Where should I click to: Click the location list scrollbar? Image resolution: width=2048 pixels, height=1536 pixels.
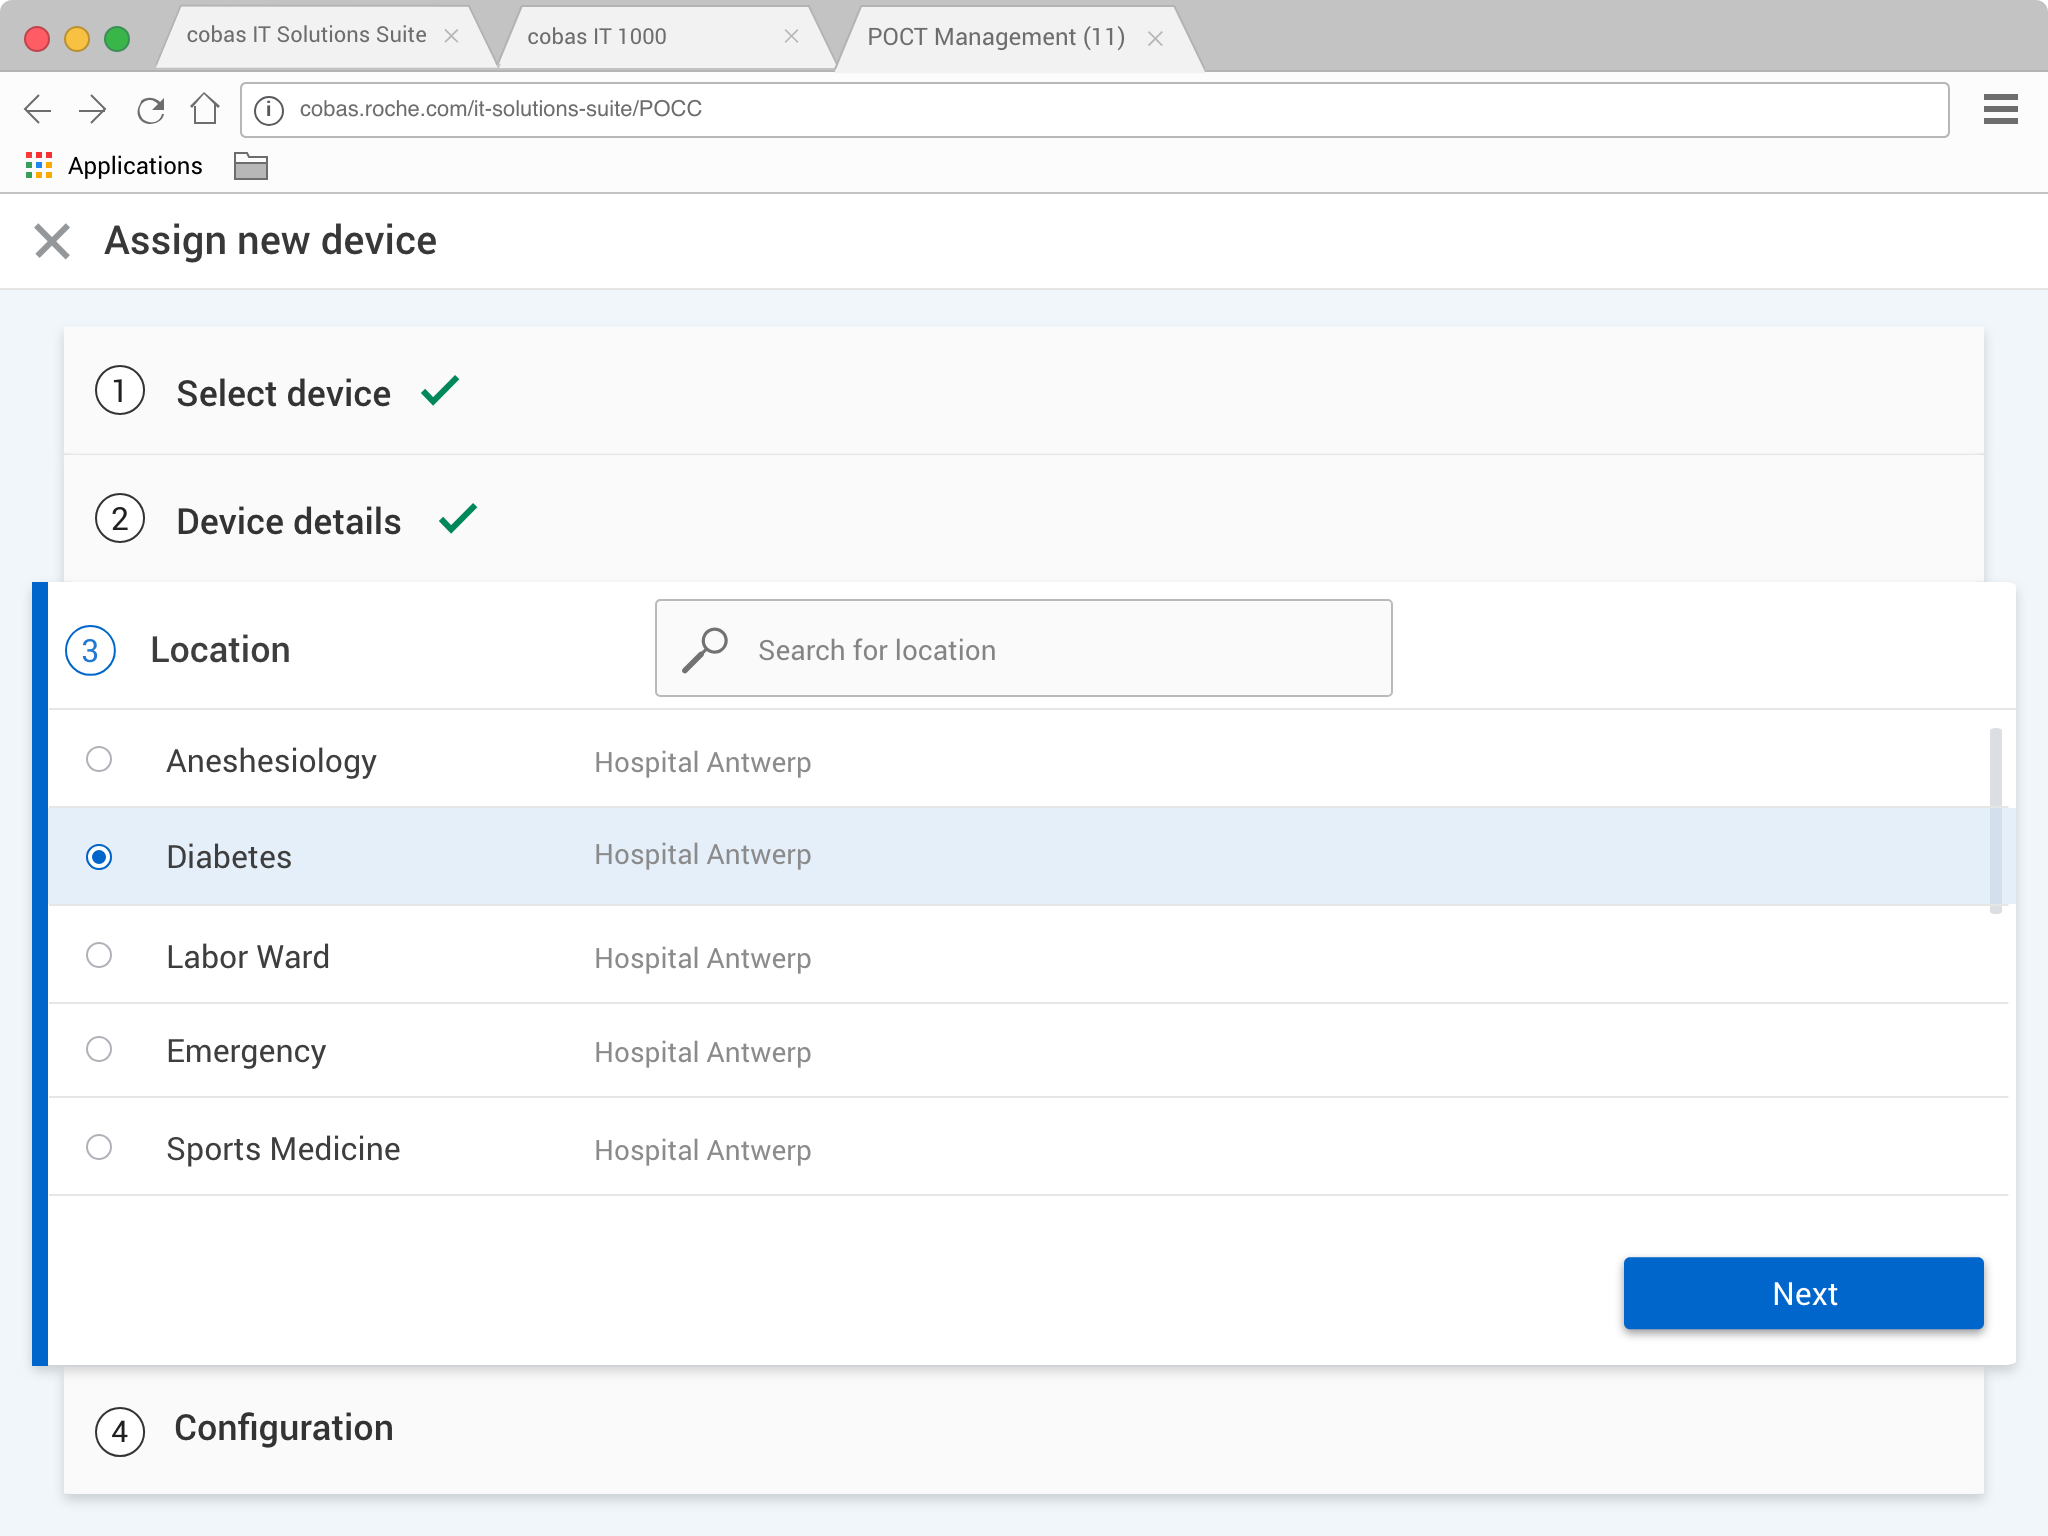click(x=1995, y=820)
